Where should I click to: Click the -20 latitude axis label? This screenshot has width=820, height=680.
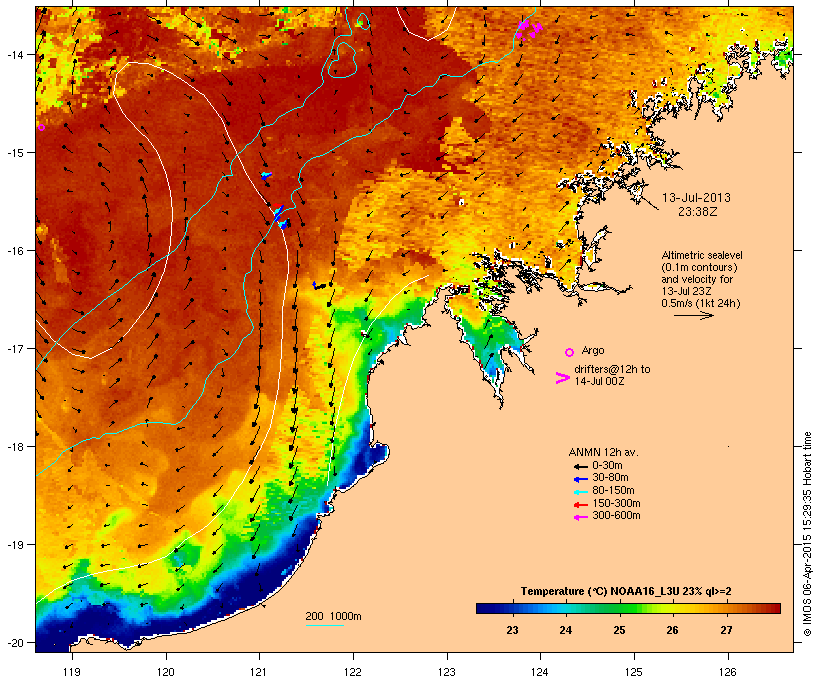[14, 642]
